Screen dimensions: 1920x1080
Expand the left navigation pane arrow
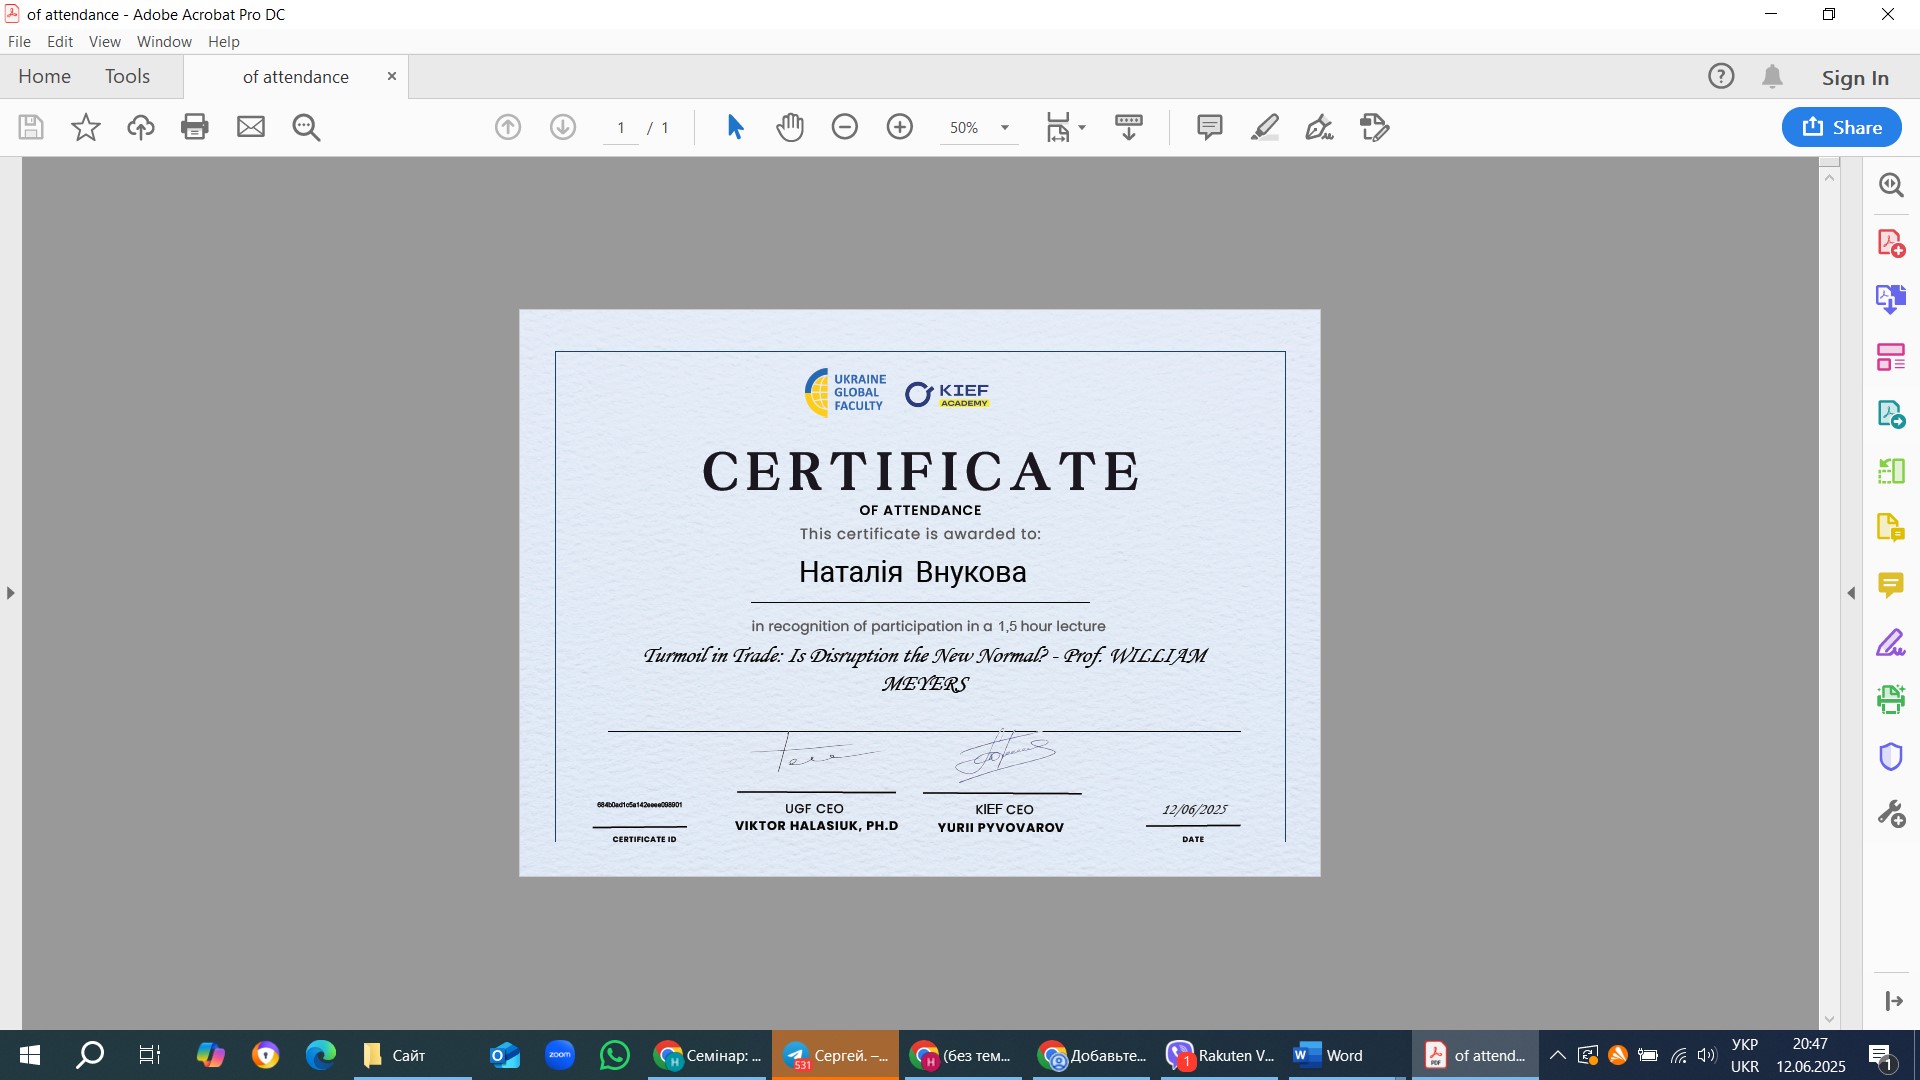[10, 593]
